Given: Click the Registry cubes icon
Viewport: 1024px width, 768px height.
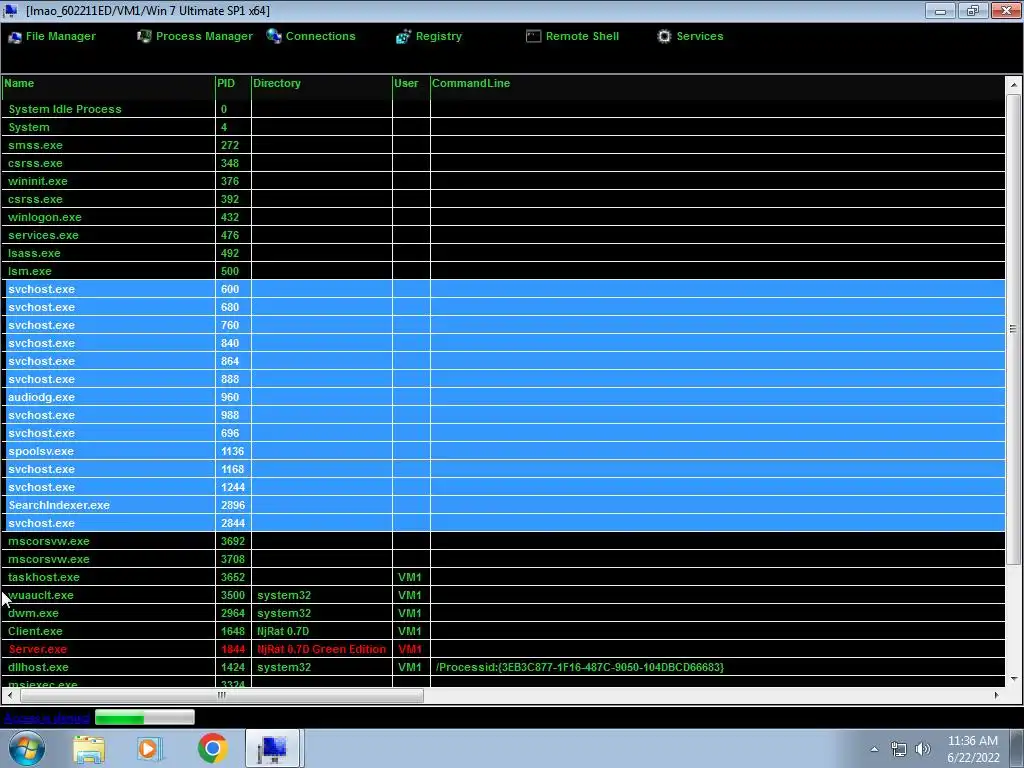Looking at the screenshot, I should click(404, 37).
